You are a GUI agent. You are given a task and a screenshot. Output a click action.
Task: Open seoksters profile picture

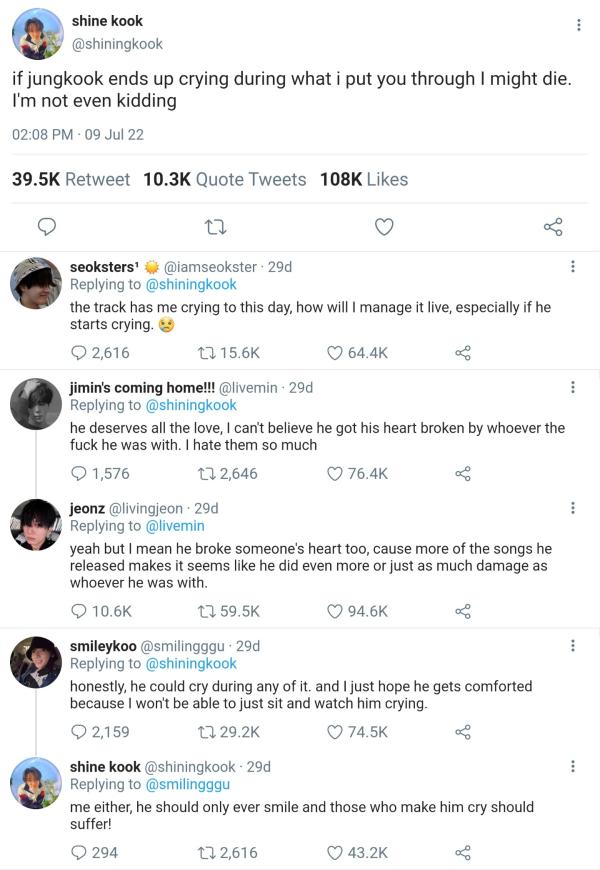coord(36,283)
